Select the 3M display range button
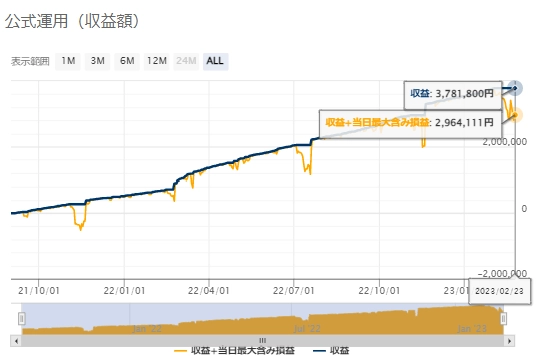Viewport: 536px width, 360px height. [x=97, y=62]
